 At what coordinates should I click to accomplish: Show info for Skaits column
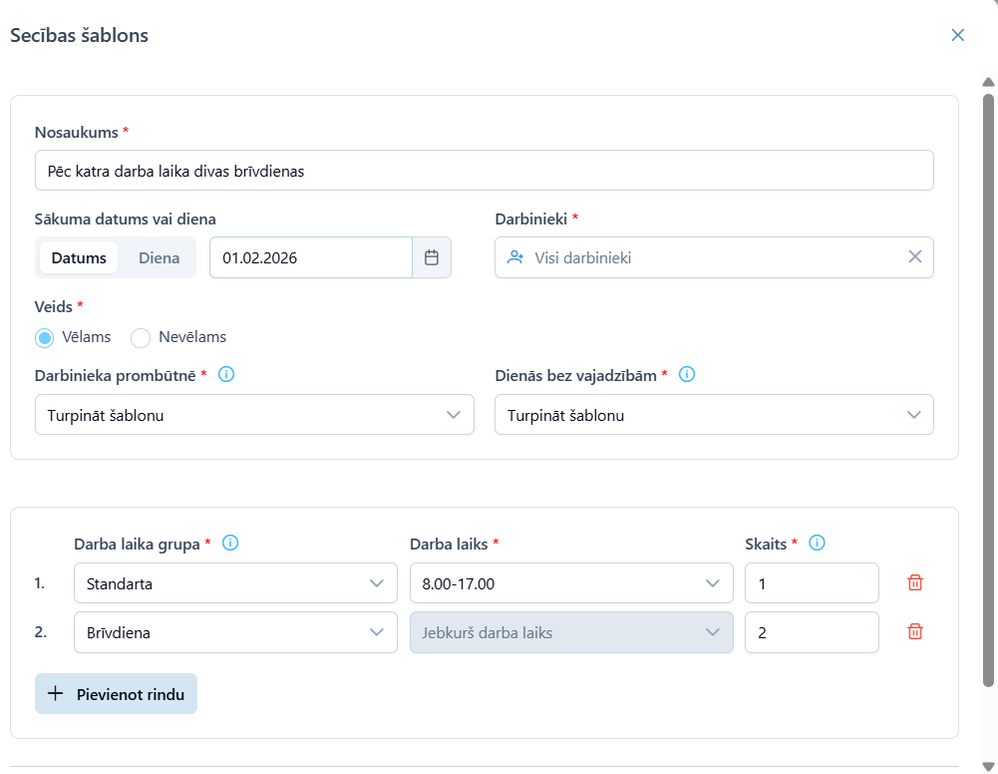[x=817, y=543]
